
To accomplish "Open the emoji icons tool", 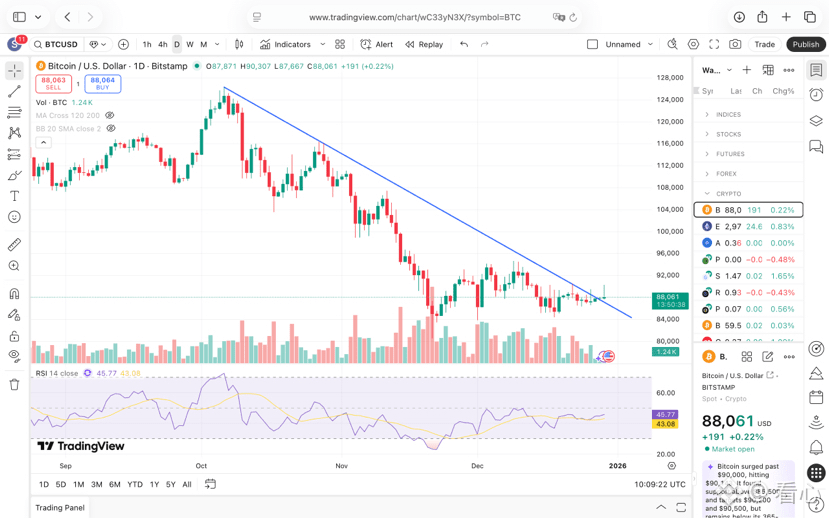I will tap(14, 217).
